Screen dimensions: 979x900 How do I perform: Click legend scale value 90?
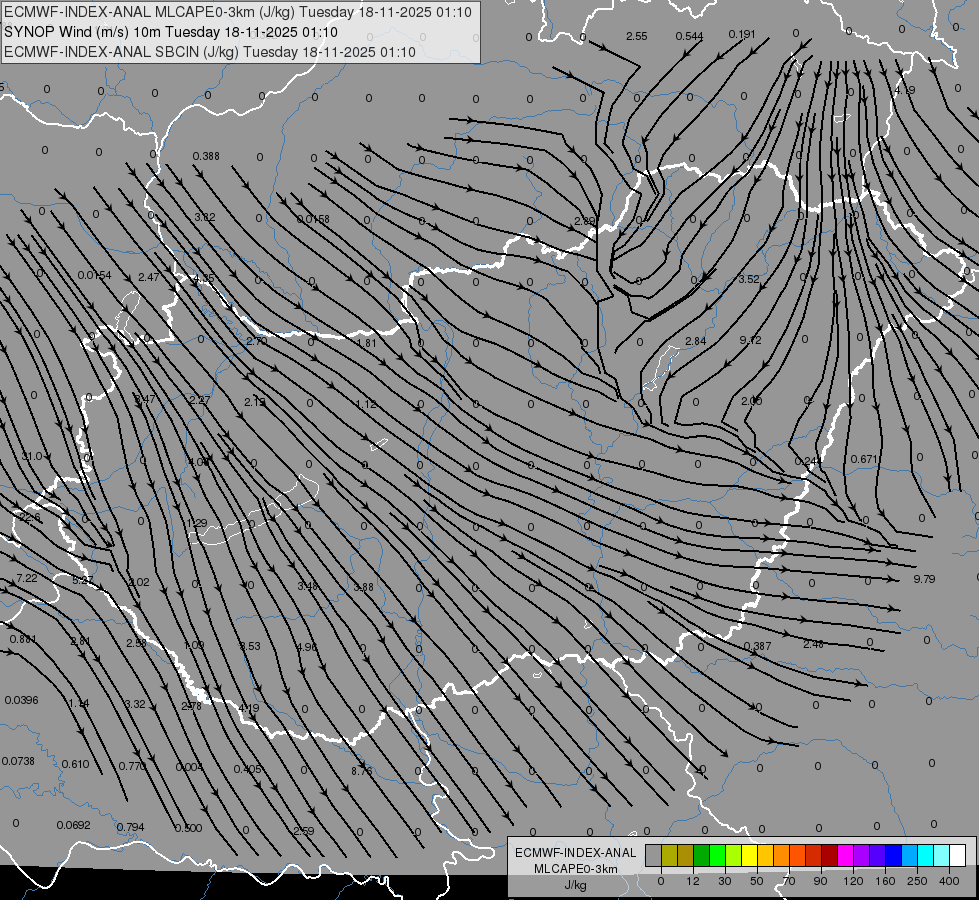click(820, 881)
